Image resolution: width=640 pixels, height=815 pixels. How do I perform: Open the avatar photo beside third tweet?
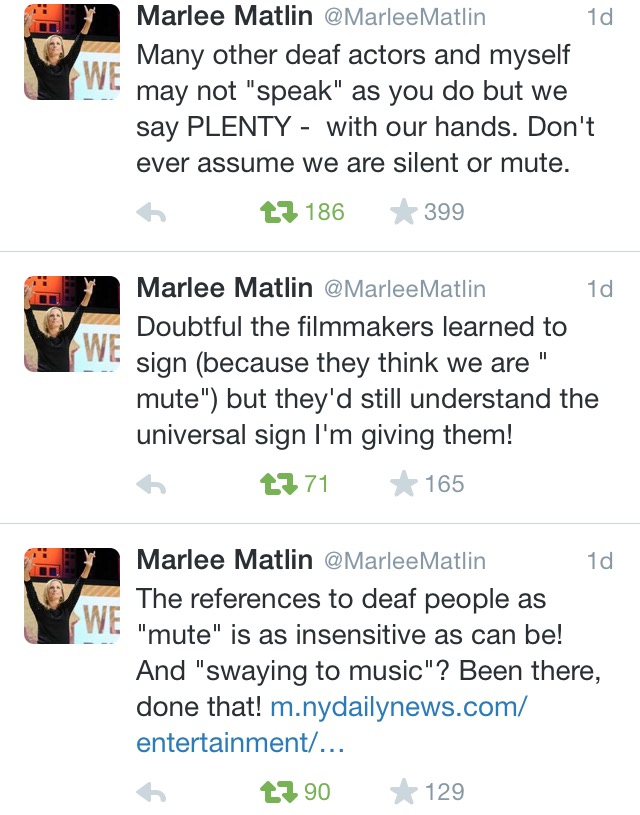[72, 596]
